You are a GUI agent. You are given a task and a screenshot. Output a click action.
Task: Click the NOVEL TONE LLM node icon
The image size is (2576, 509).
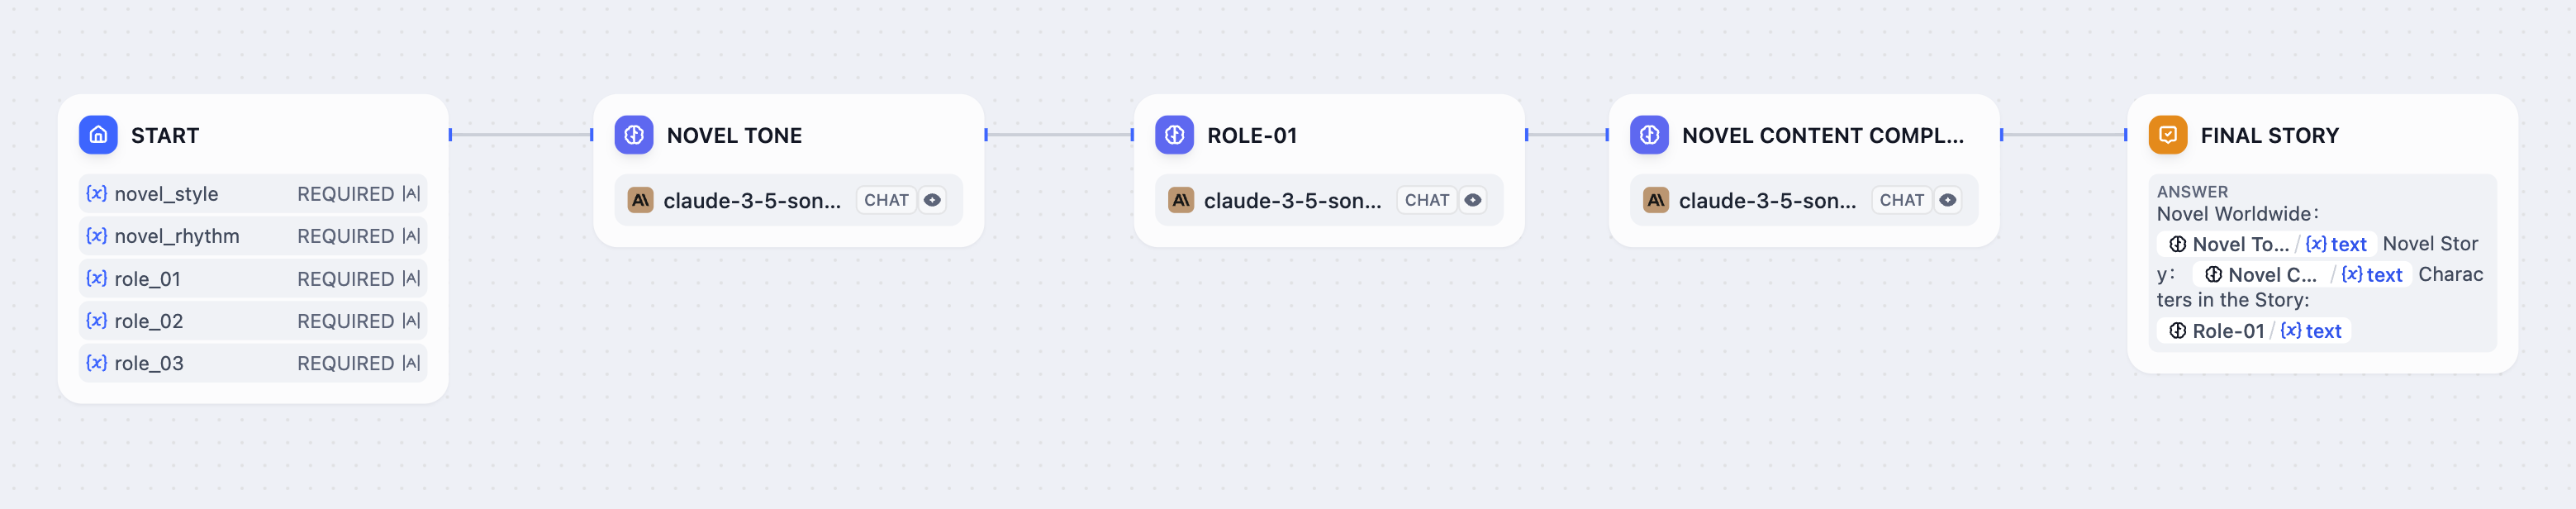point(634,135)
